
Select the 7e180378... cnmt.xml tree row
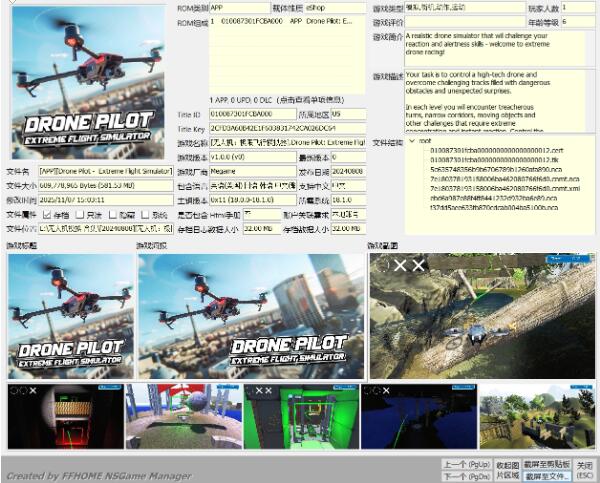click(505, 189)
